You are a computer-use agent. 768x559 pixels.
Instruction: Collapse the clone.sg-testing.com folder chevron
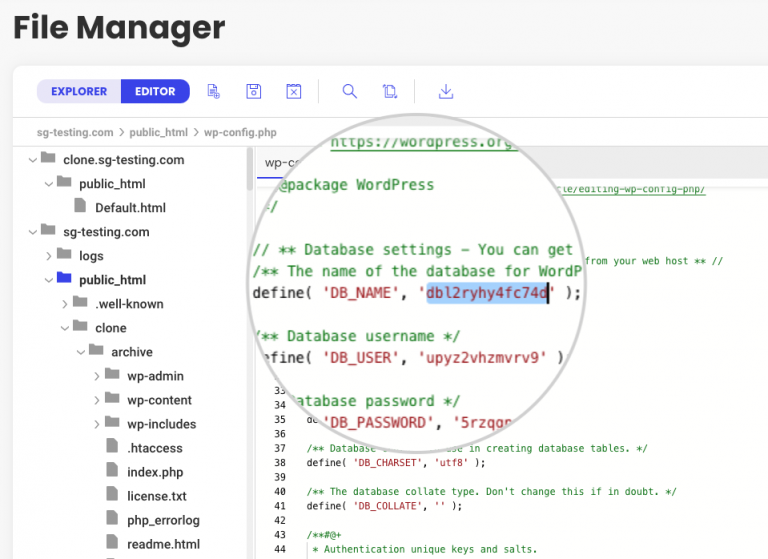pos(33,160)
